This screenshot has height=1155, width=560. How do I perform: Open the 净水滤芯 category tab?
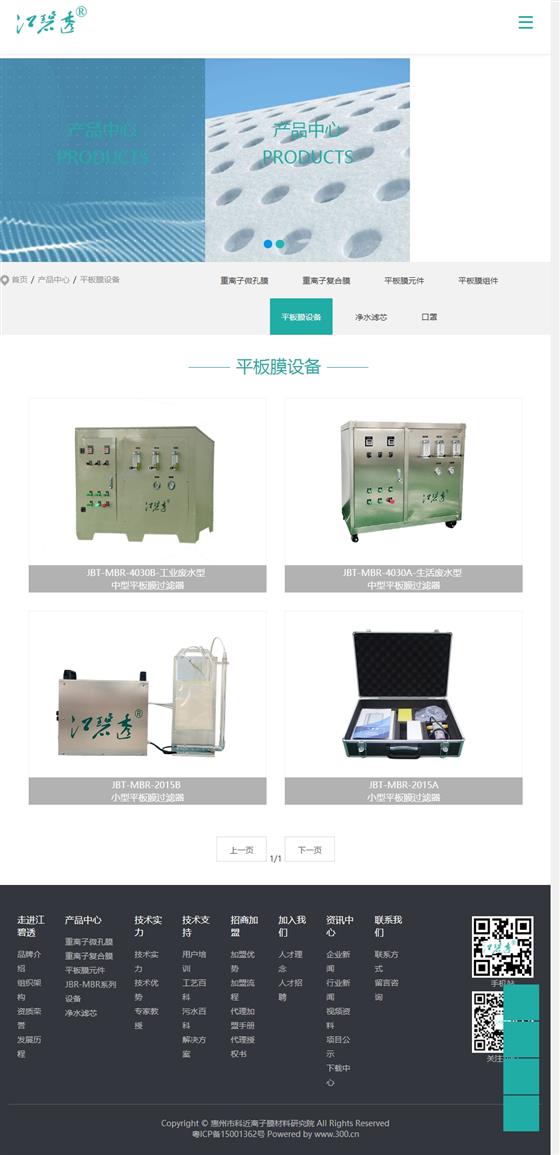coord(371,317)
